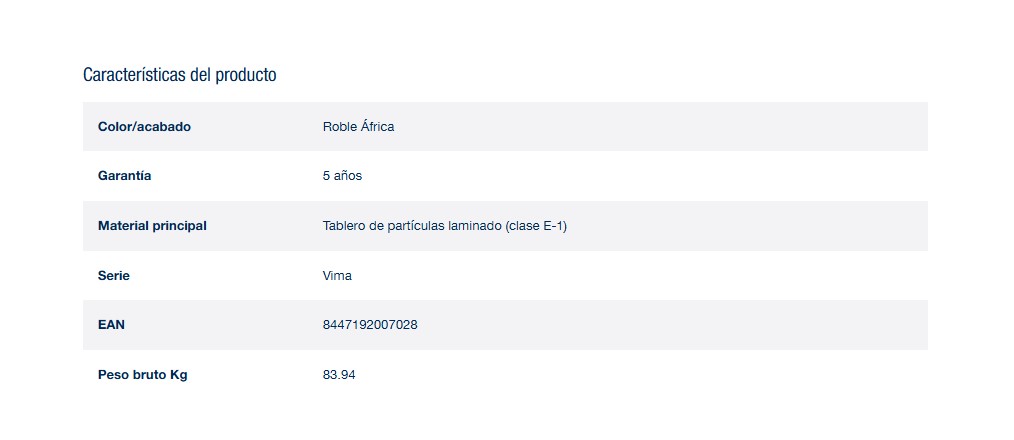Click the gross weight value 83.94

[x=339, y=375]
